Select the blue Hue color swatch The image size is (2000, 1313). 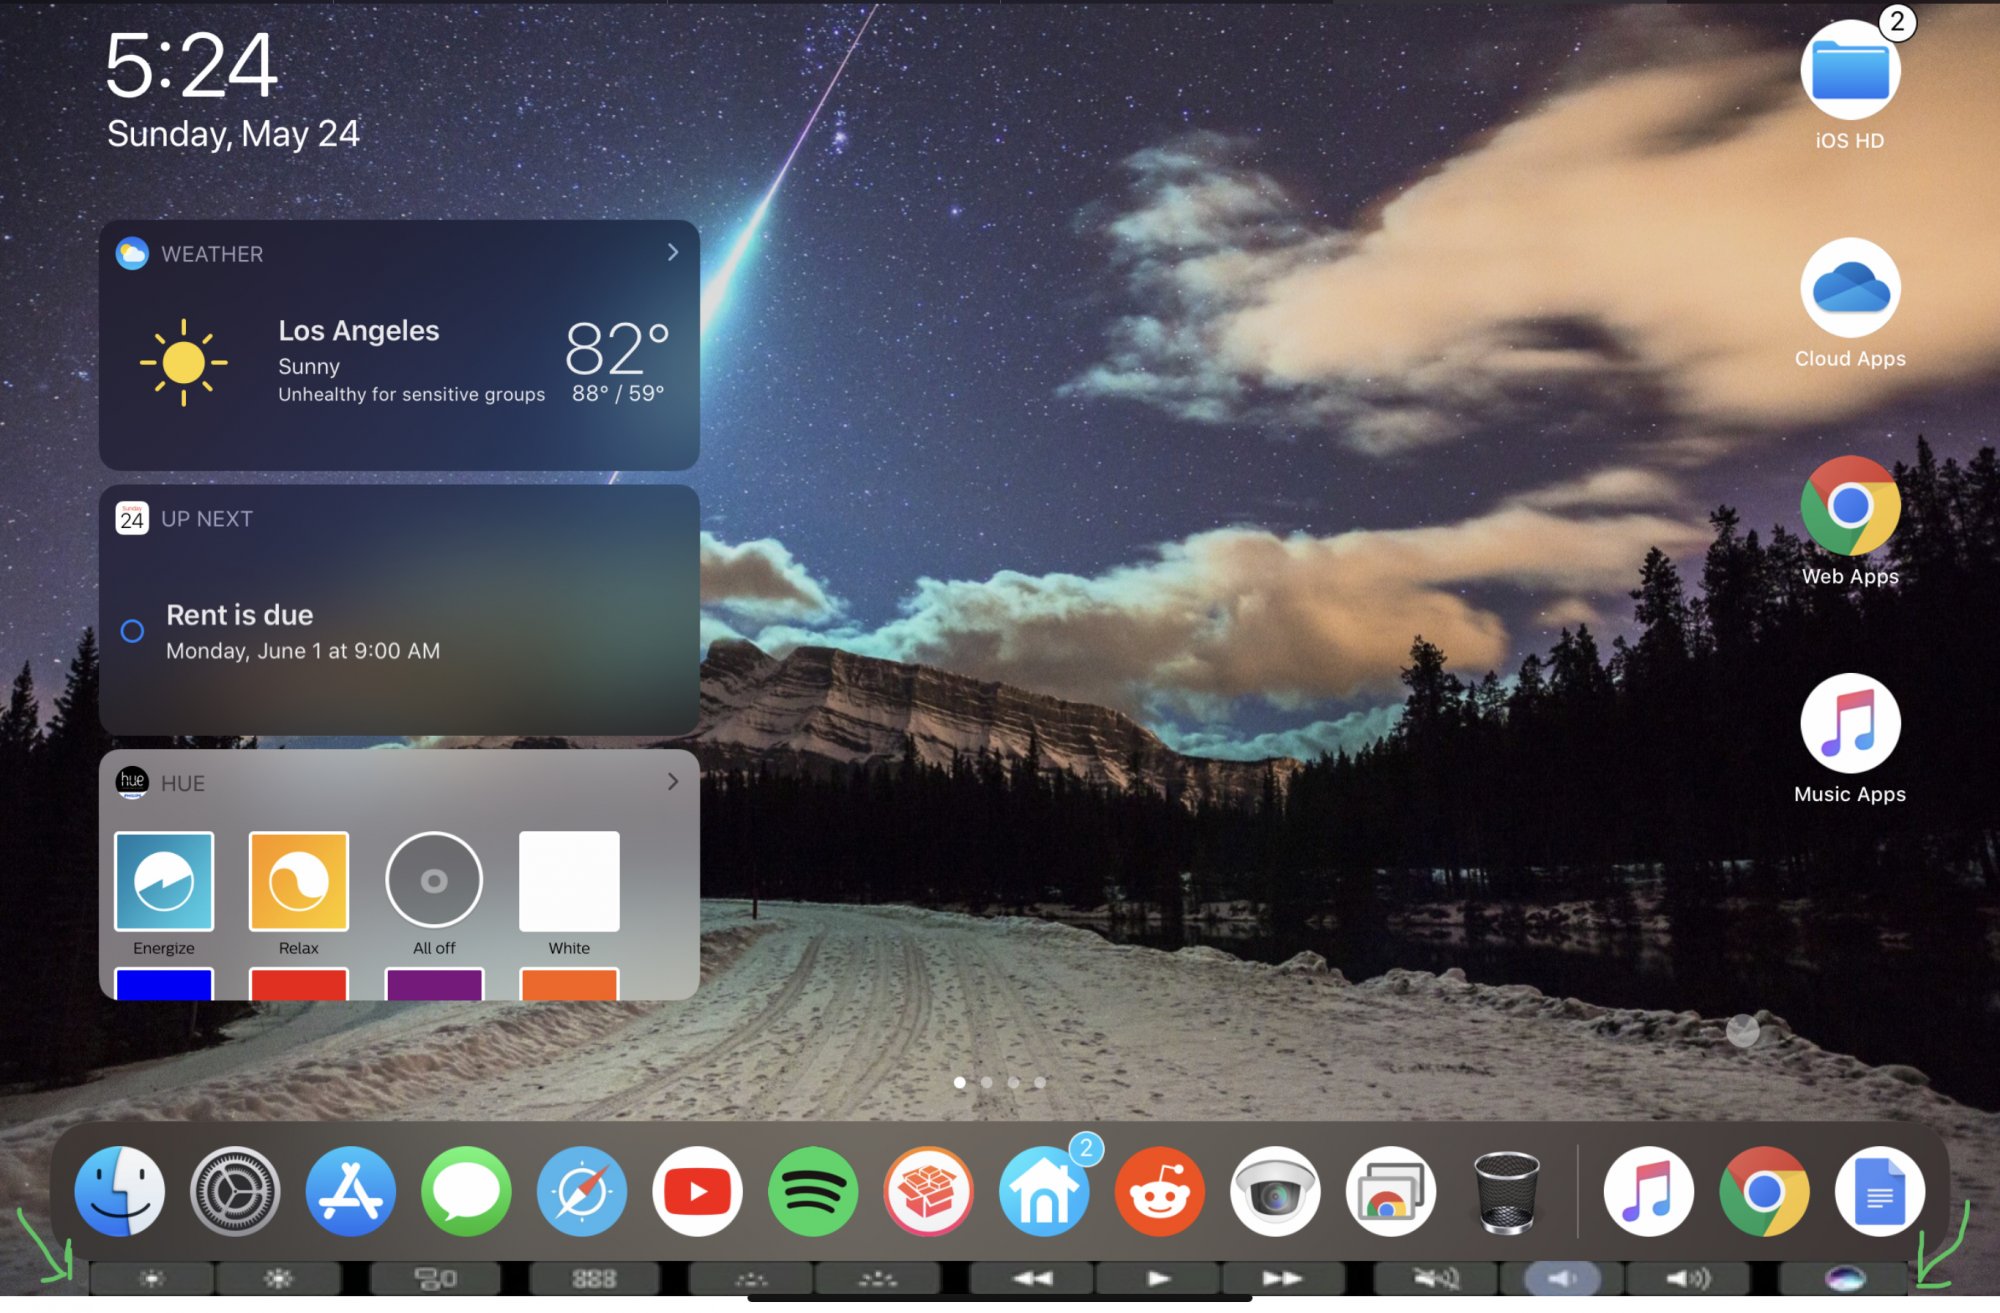coord(164,984)
